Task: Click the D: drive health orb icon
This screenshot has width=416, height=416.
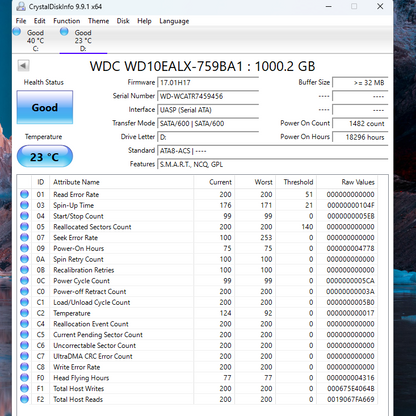Action: coord(64,32)
